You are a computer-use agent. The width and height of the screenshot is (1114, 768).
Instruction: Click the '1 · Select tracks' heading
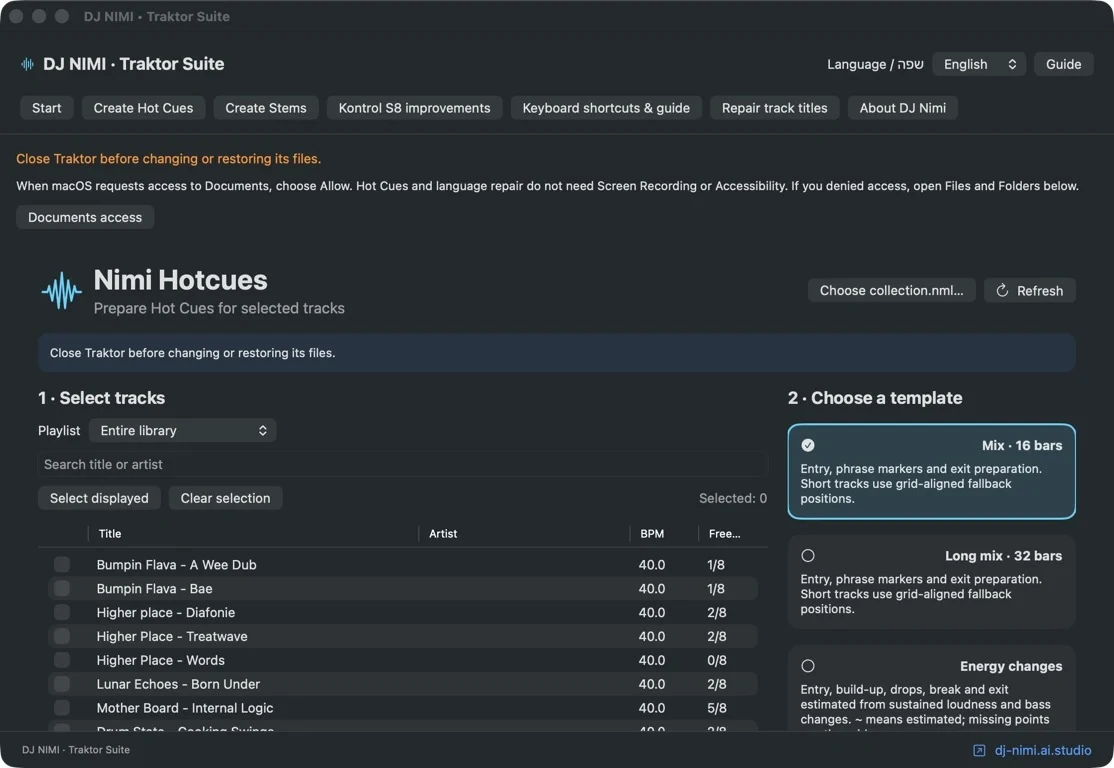click(x=102, y=398)
